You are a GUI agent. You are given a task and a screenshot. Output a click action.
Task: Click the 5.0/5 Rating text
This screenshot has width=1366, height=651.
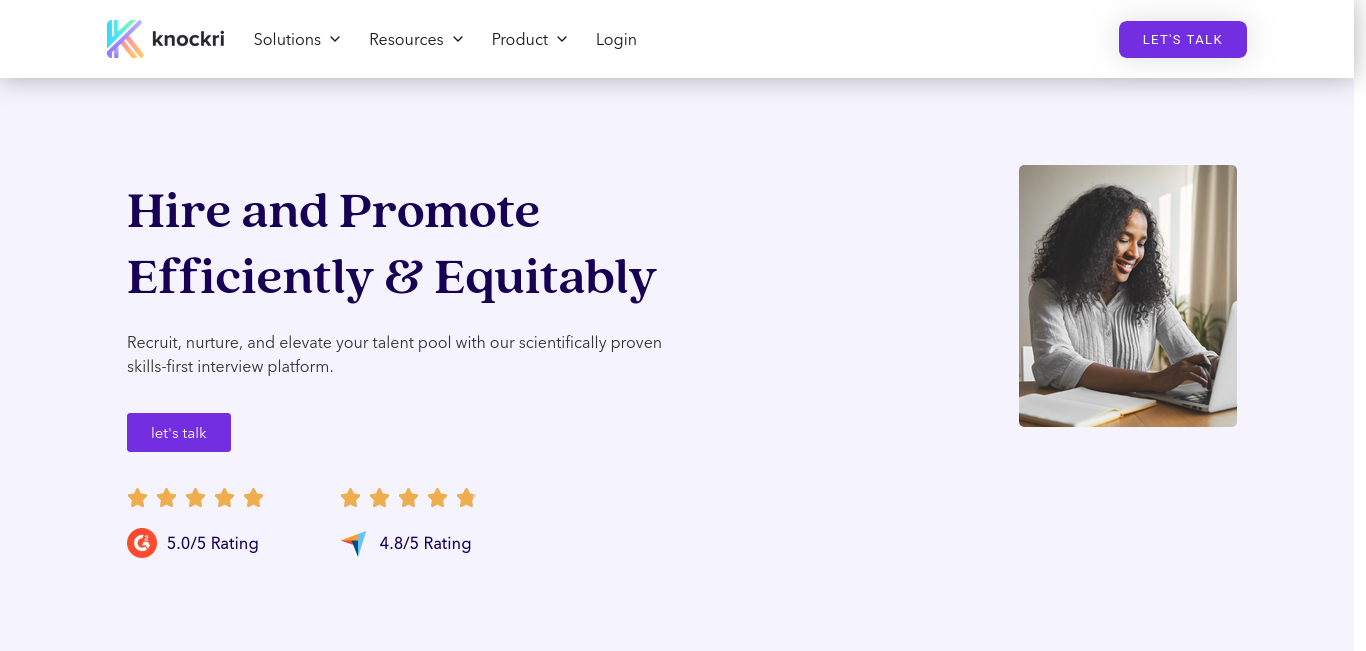click(213, 543)
